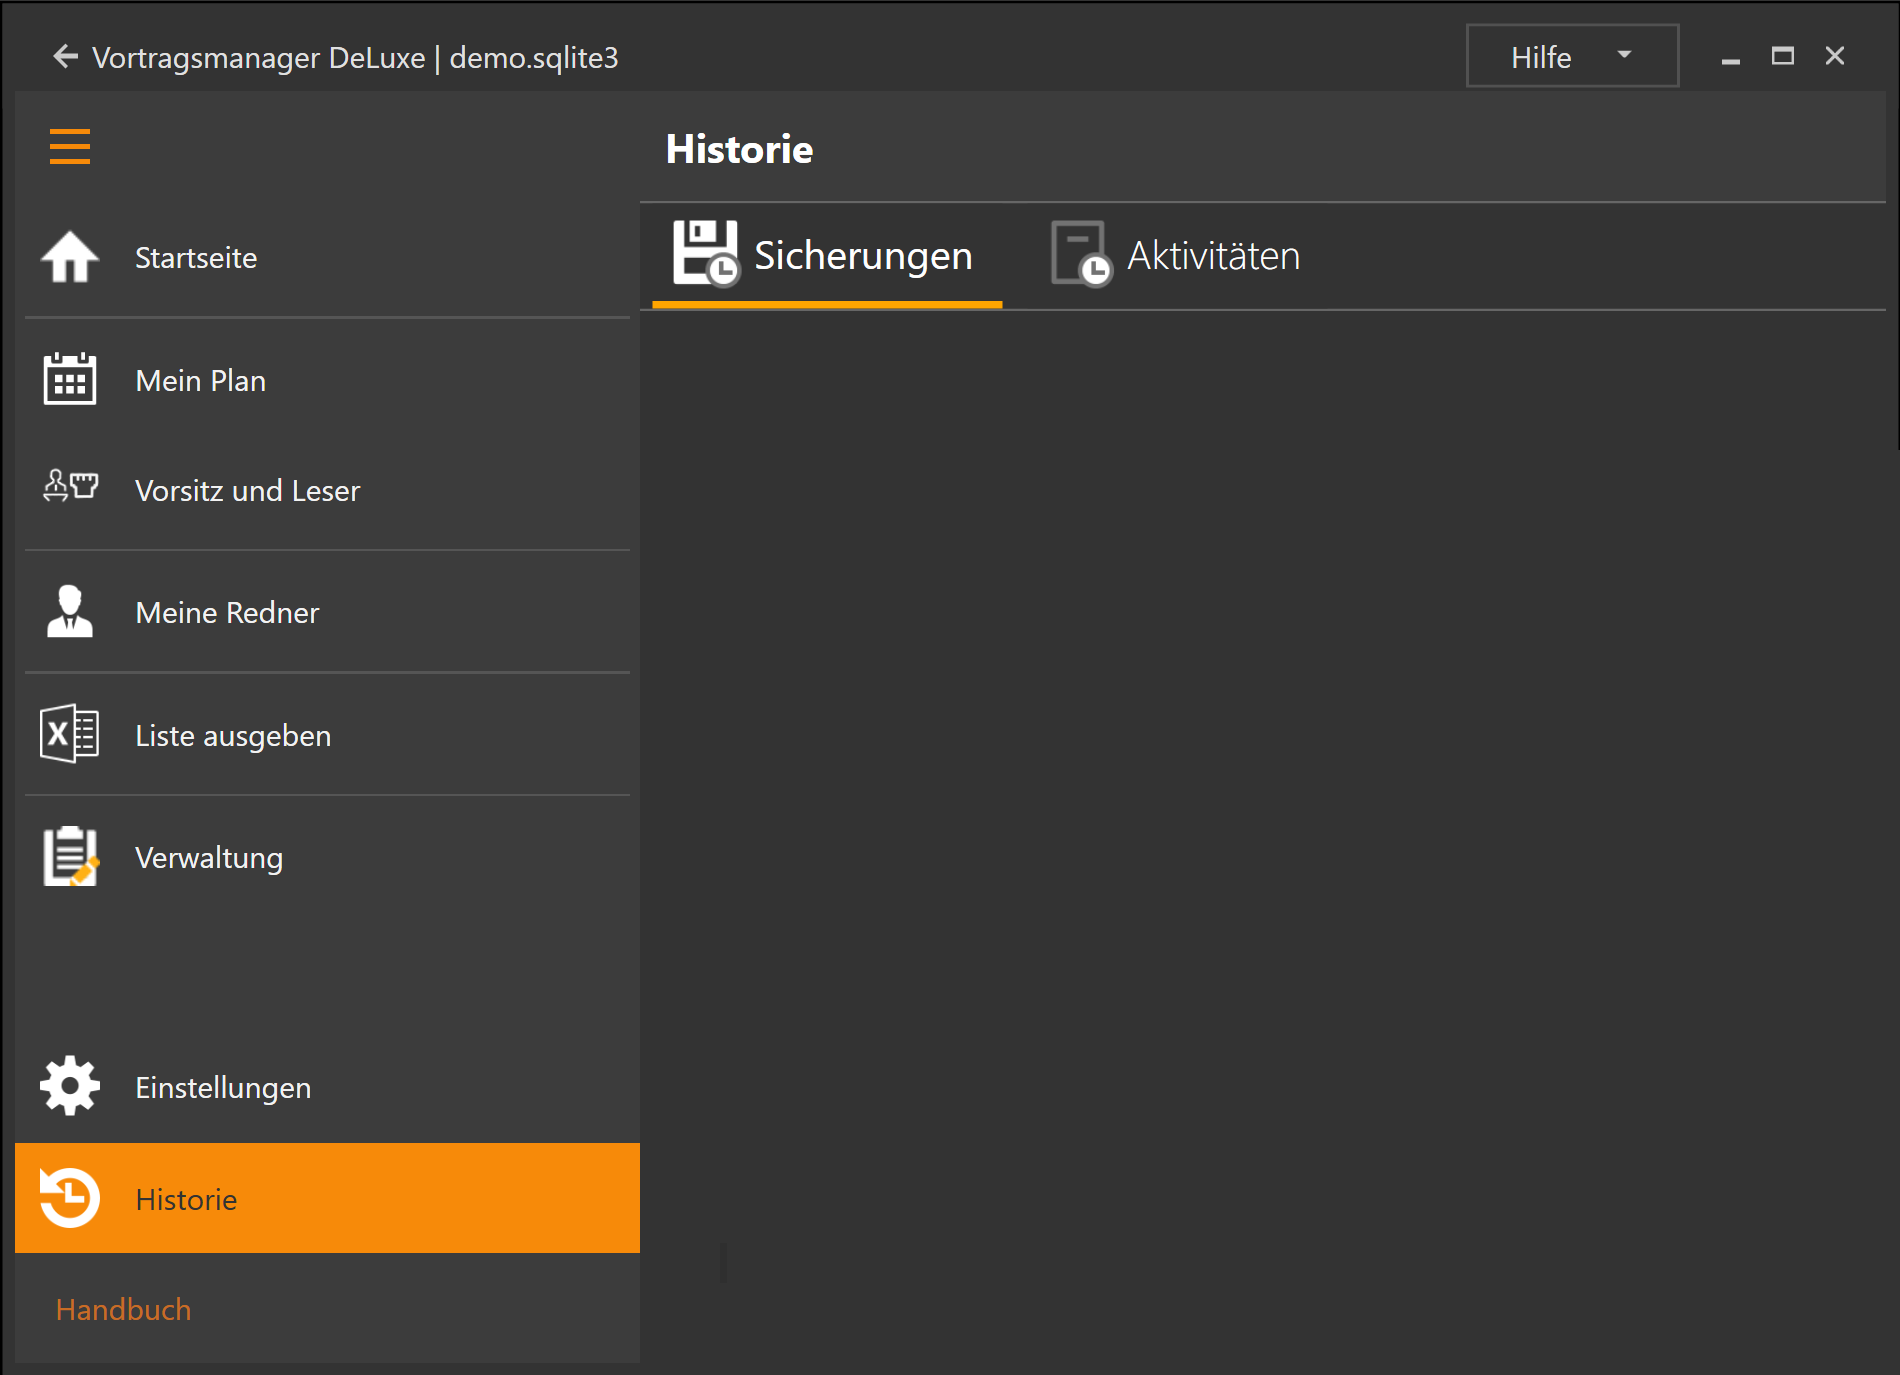The width and height of the screenshot is (1900, 1375).
Task: Click the Aktivitäten document clock icon
Action: point(1081,254)
